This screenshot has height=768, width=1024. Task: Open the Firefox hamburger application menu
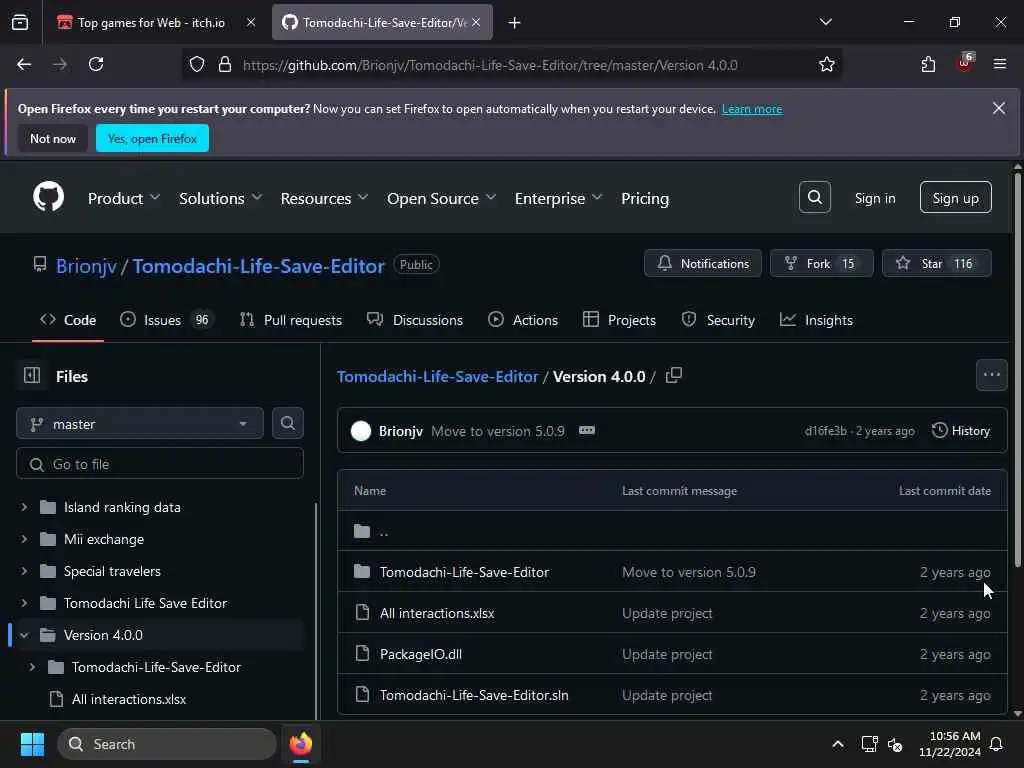coord(1000,65)
